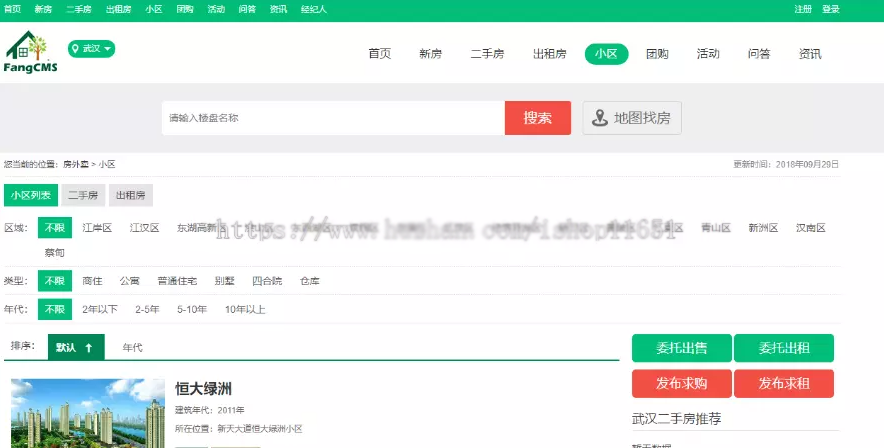Go to 新房 in main navigation
884x448 pixels.
point(430,54)
